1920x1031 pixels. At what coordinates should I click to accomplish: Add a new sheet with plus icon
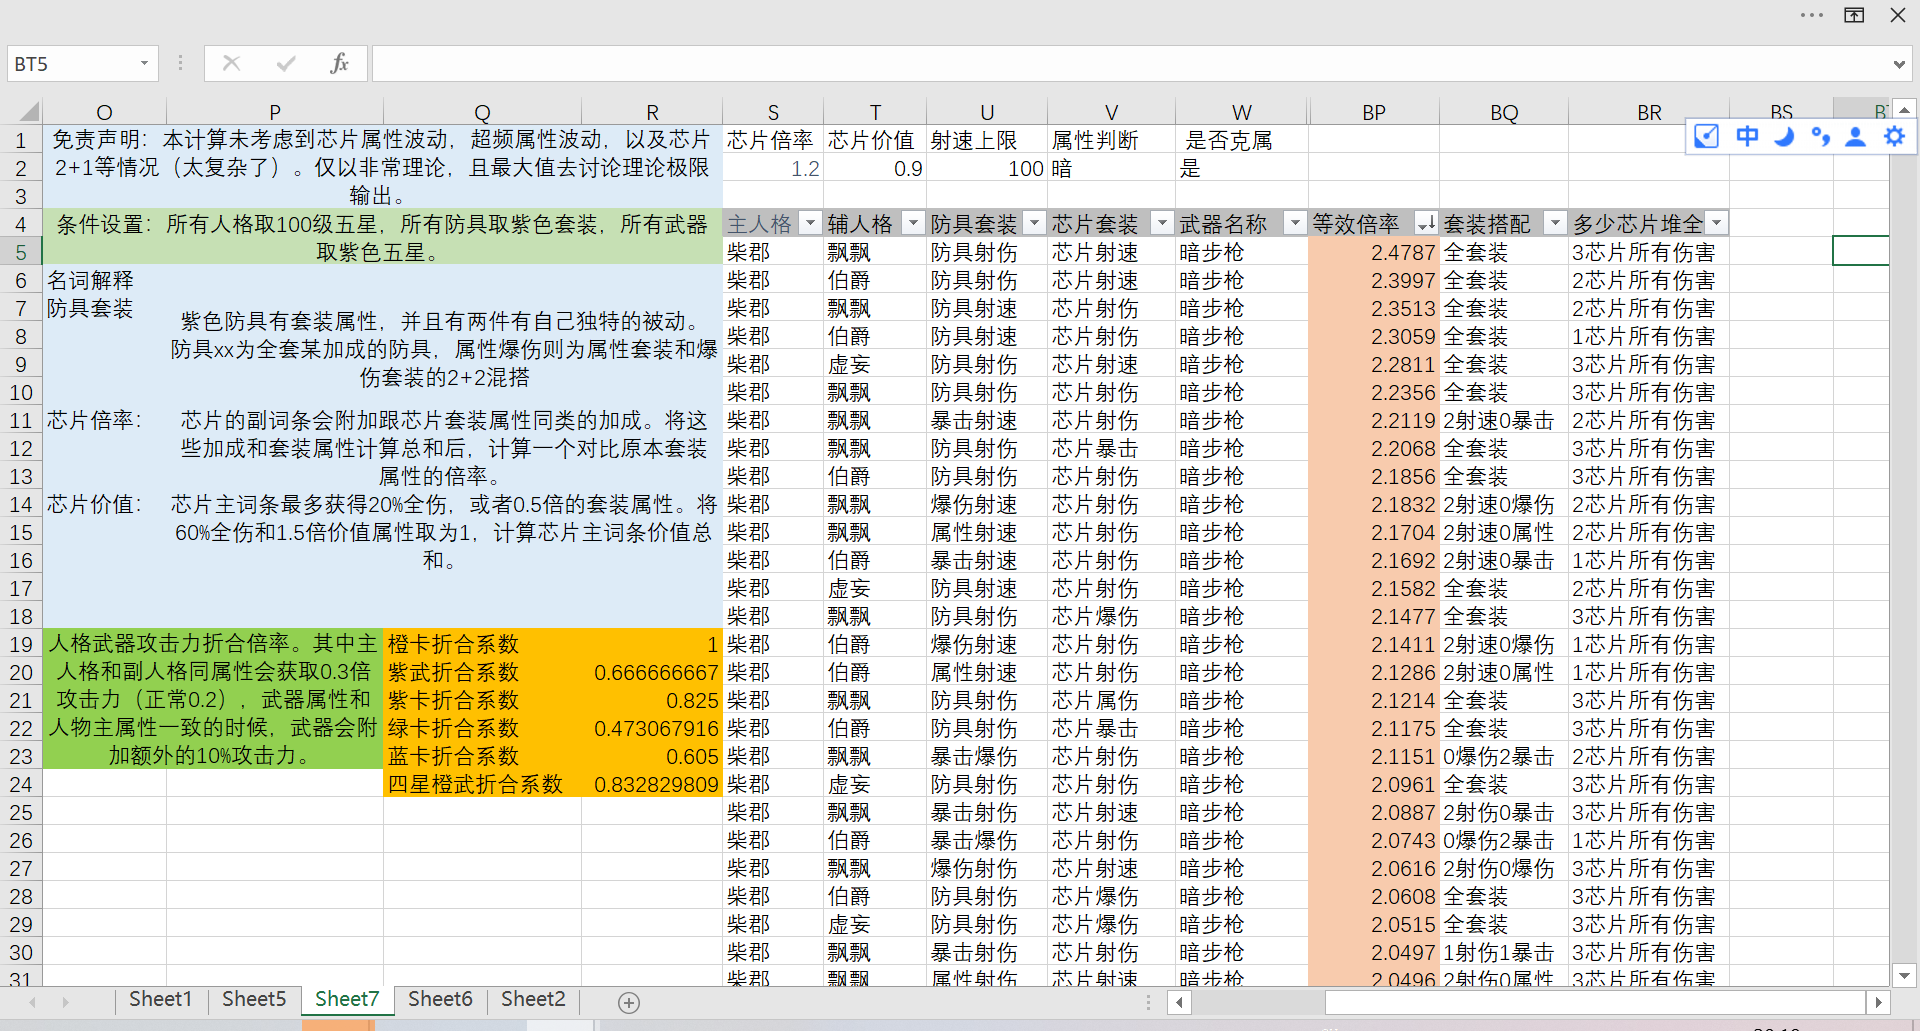point(629,1002)
